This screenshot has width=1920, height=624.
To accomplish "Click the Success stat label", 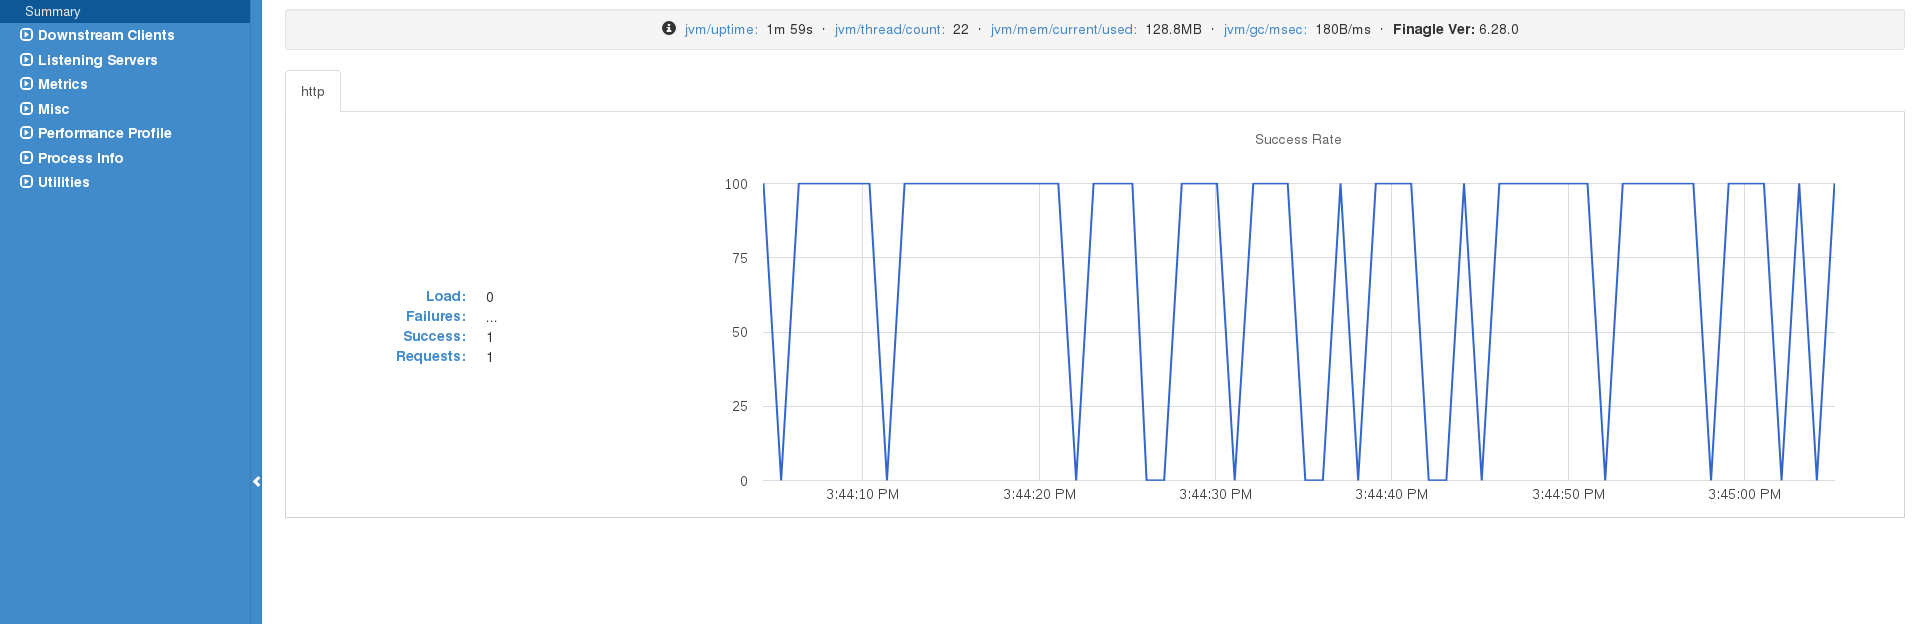I will point(435,336).
